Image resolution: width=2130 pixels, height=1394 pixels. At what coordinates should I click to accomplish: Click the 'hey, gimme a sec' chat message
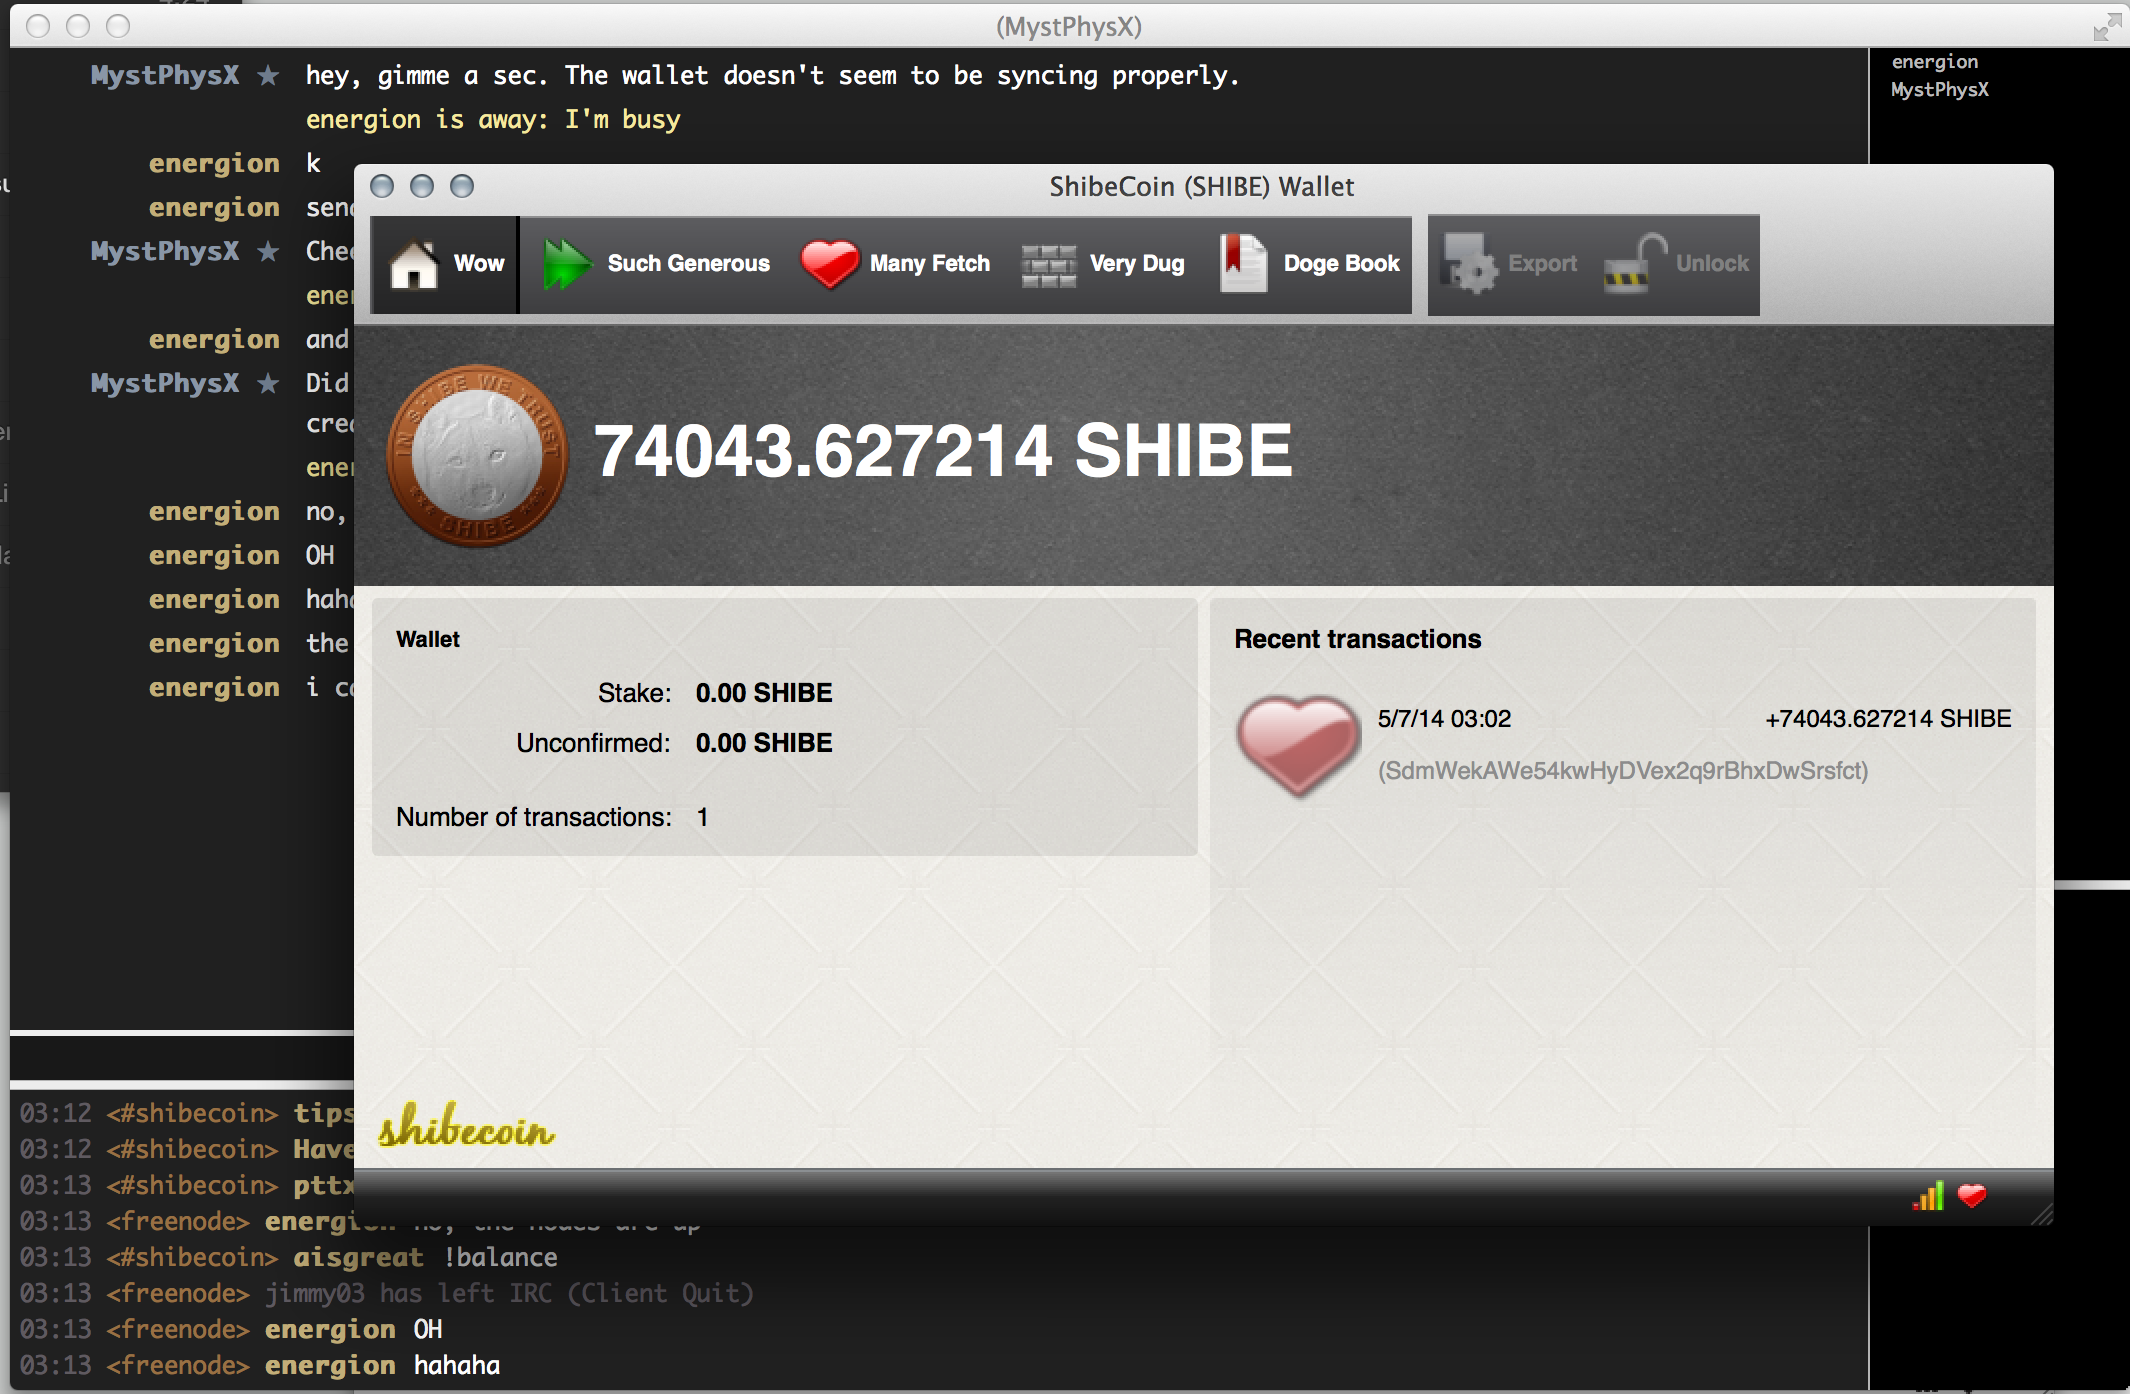pyautogui.click(x=772, y=76)
